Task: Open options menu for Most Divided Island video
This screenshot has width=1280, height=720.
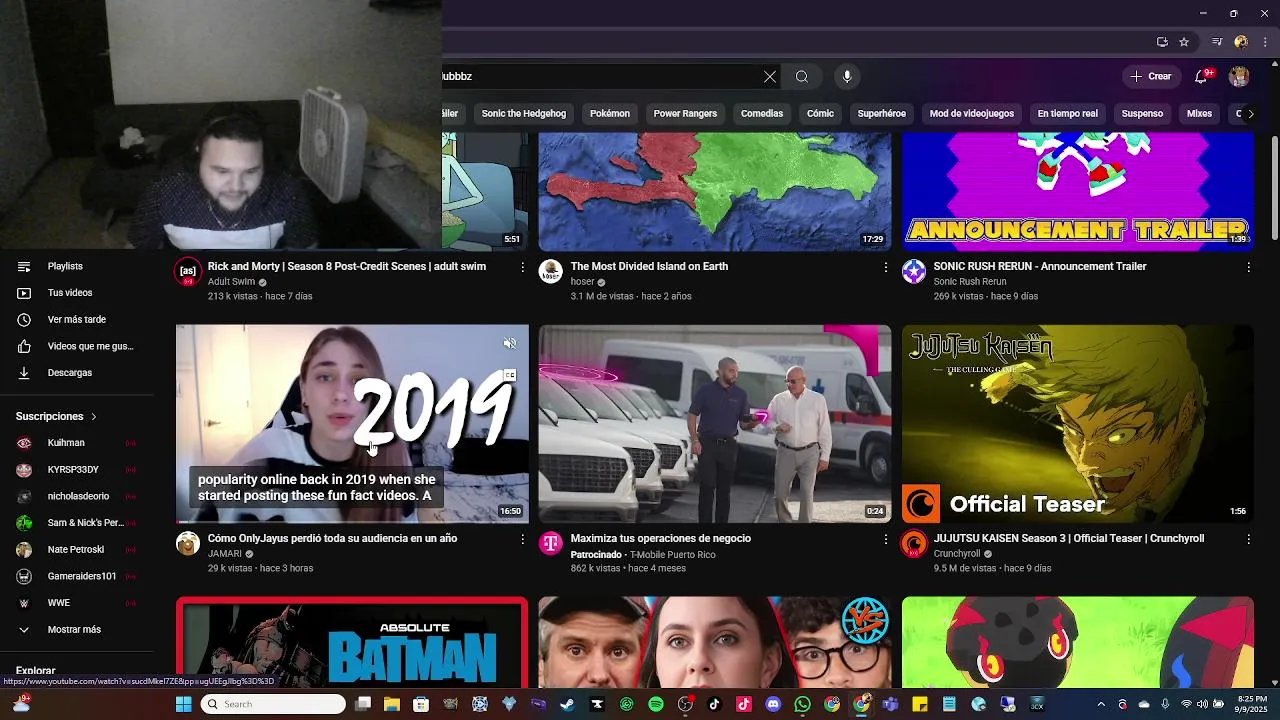Action: [885, 267]
